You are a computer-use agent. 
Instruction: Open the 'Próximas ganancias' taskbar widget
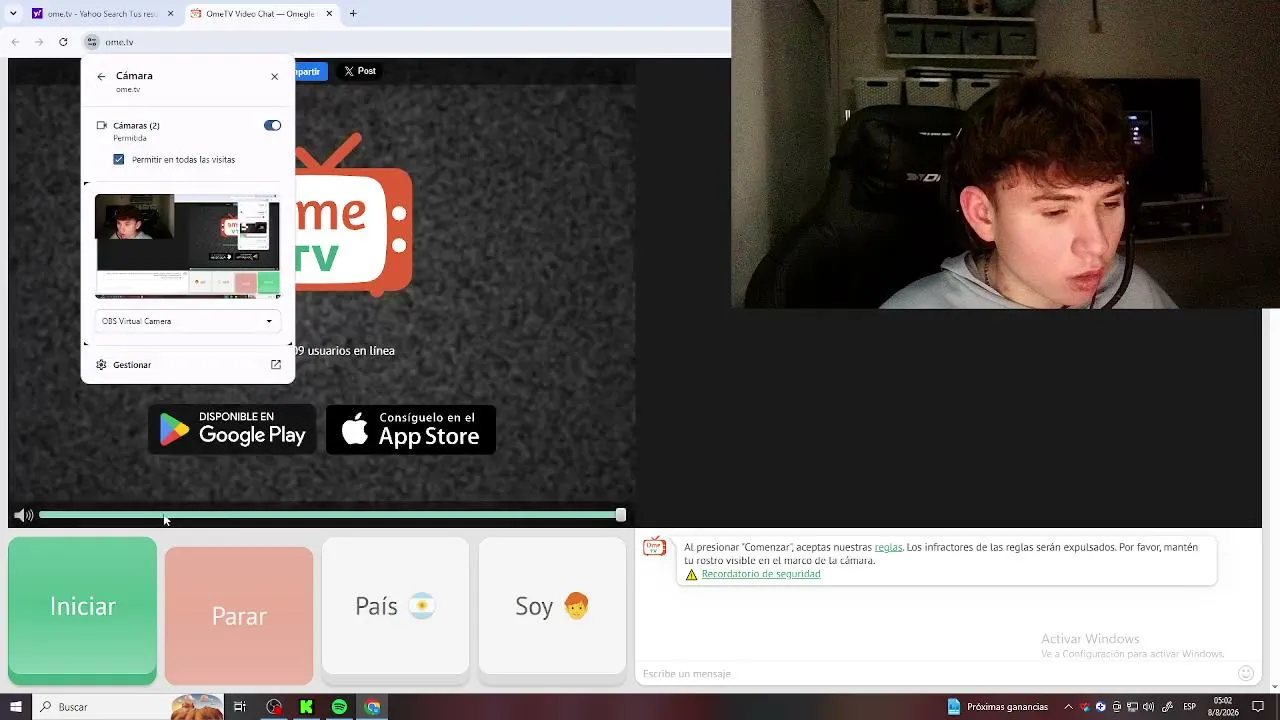[x=998, y=707]
